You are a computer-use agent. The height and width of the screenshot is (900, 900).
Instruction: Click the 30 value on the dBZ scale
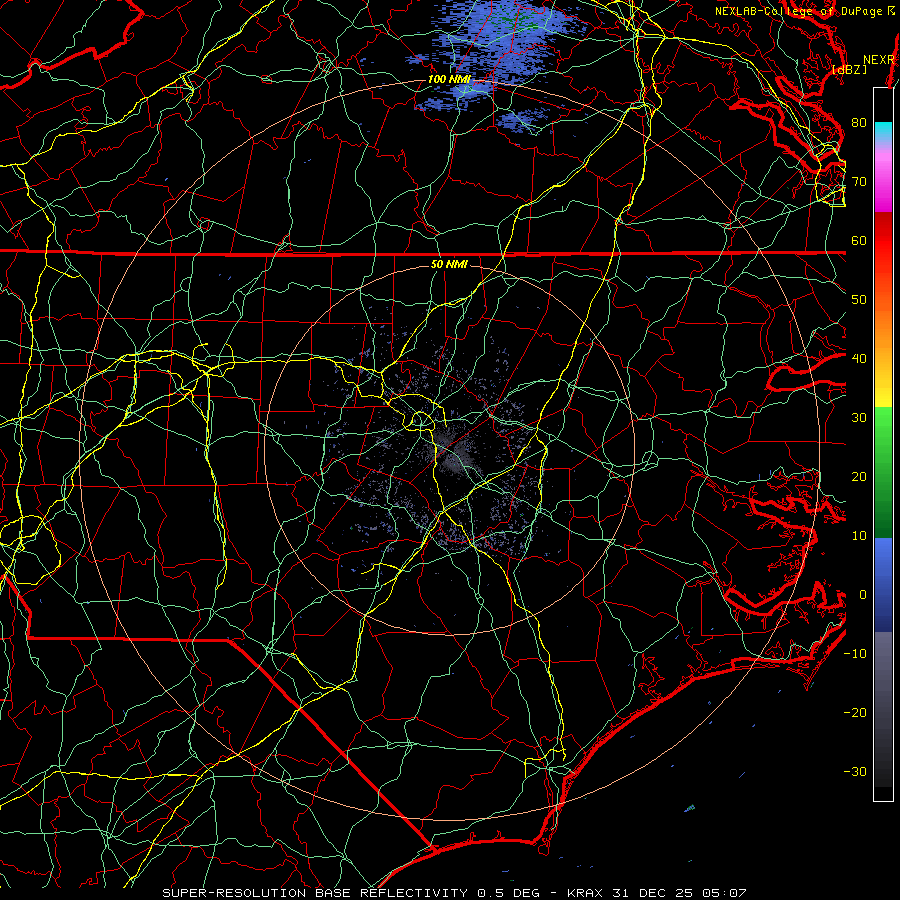pyautogui.click(x=859, y=418)
